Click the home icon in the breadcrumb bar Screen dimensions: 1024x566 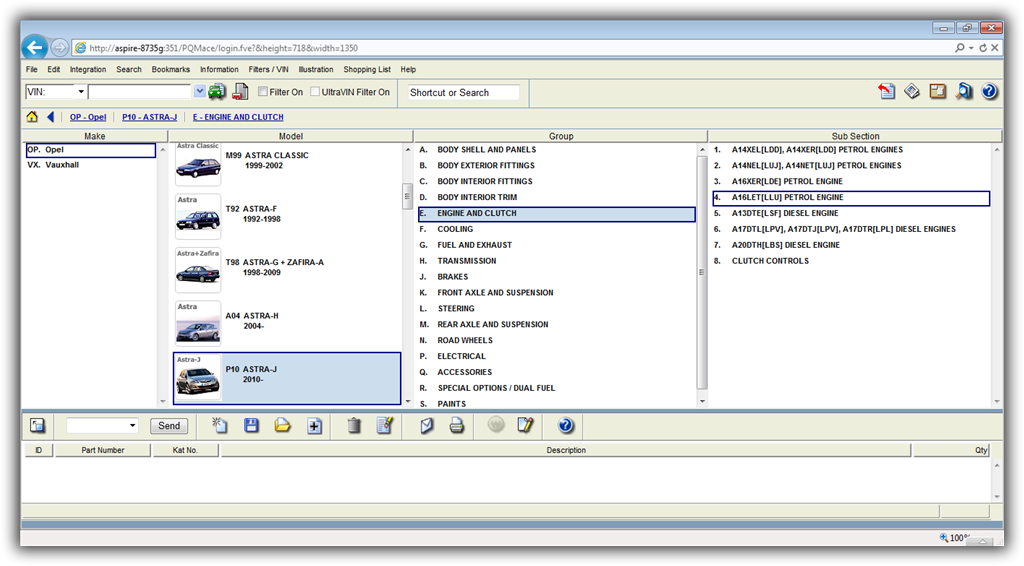coord(32,117)
